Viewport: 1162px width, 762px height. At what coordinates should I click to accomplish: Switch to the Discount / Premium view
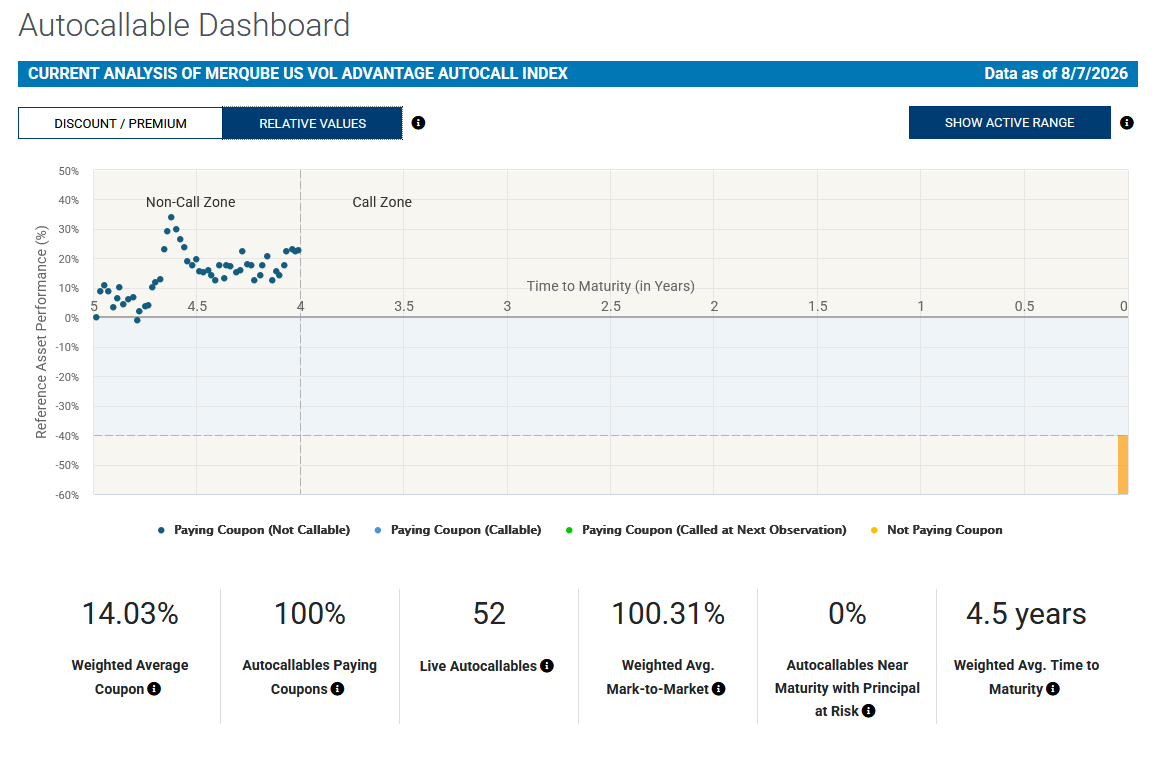[x=120, y=123]
